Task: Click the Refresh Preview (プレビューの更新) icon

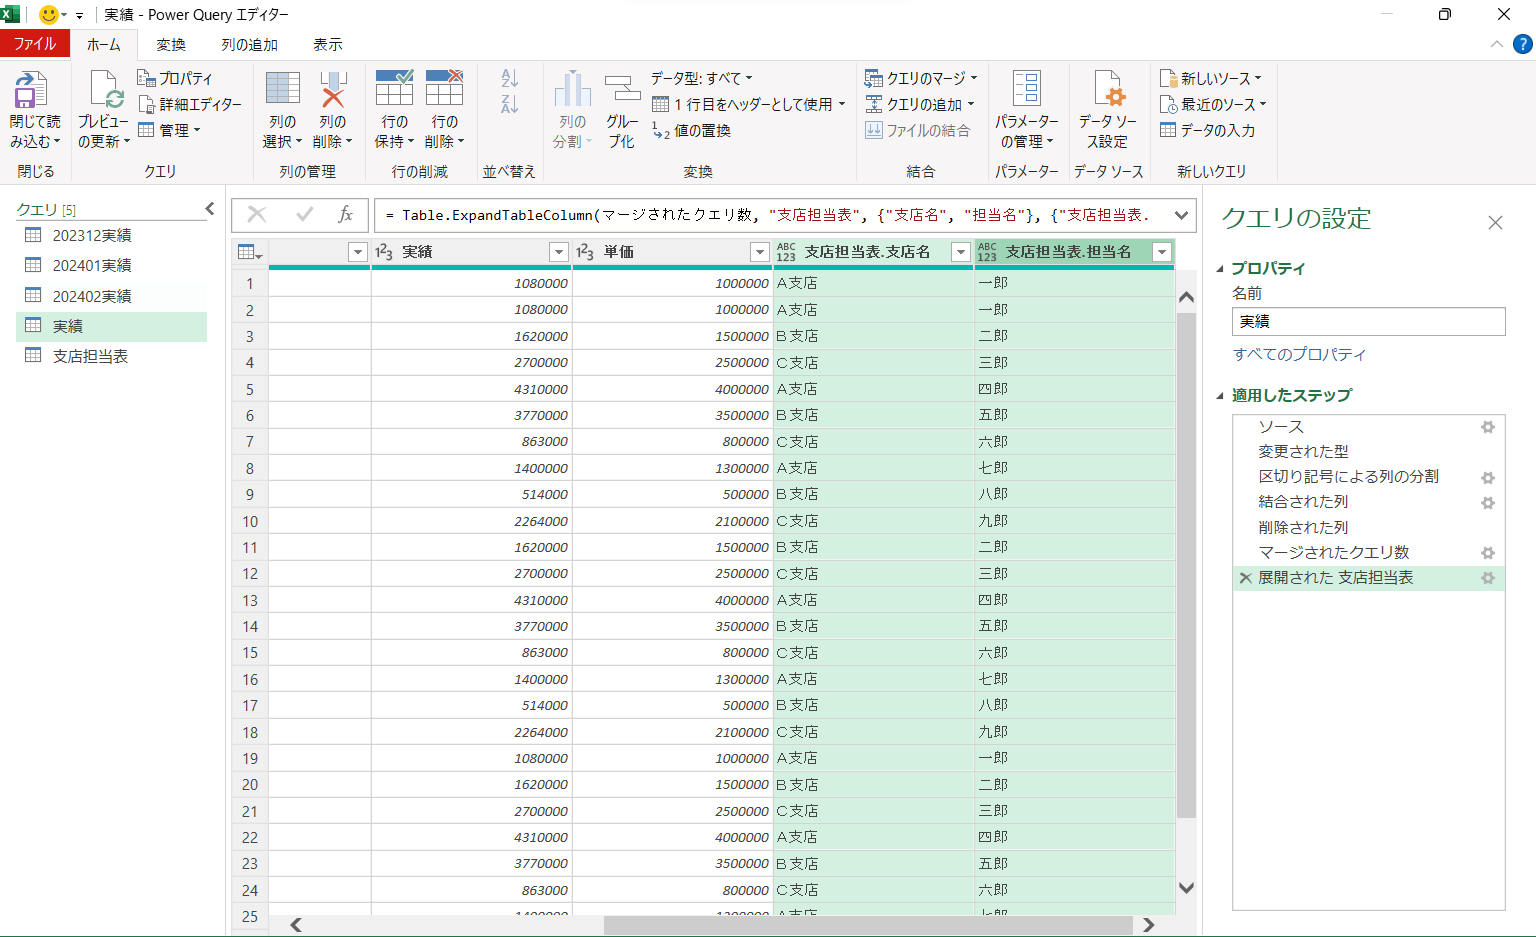Action: click(x=105, y=89)
